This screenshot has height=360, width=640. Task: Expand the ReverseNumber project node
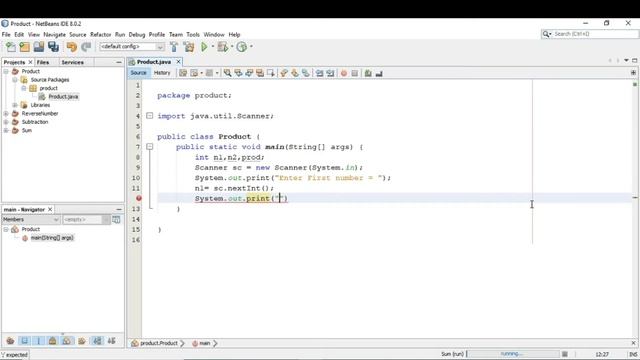click(6, 113)
